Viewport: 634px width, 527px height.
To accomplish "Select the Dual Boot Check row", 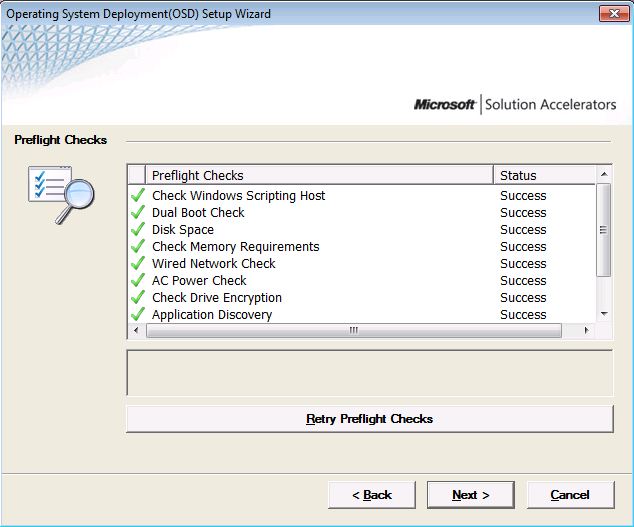I will pos(362,212).
